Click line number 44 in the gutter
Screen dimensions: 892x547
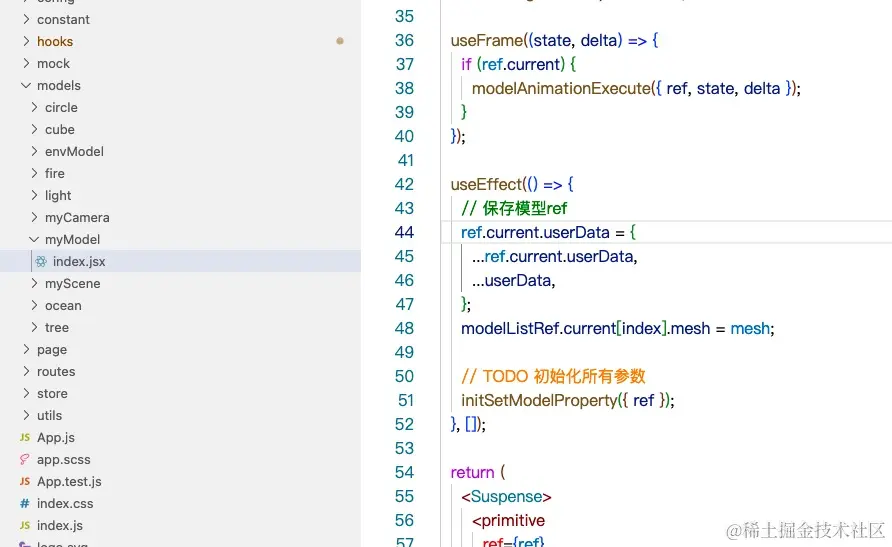pos(404,232)
